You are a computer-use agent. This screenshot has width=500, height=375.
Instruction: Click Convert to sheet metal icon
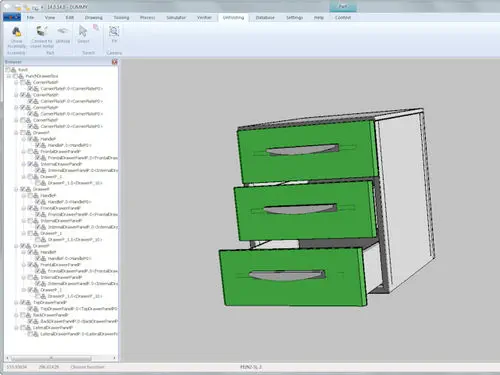click(42, 31)
